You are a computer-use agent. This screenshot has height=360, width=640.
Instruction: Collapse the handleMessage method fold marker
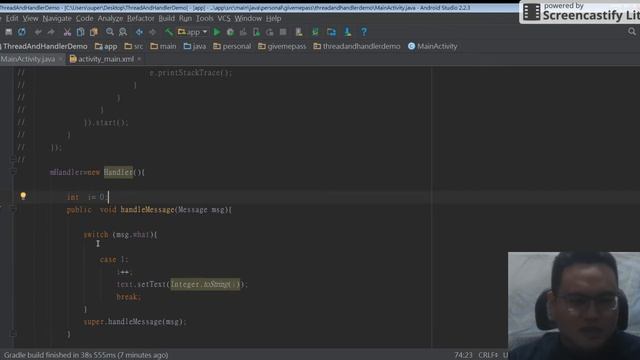[13, 209]
